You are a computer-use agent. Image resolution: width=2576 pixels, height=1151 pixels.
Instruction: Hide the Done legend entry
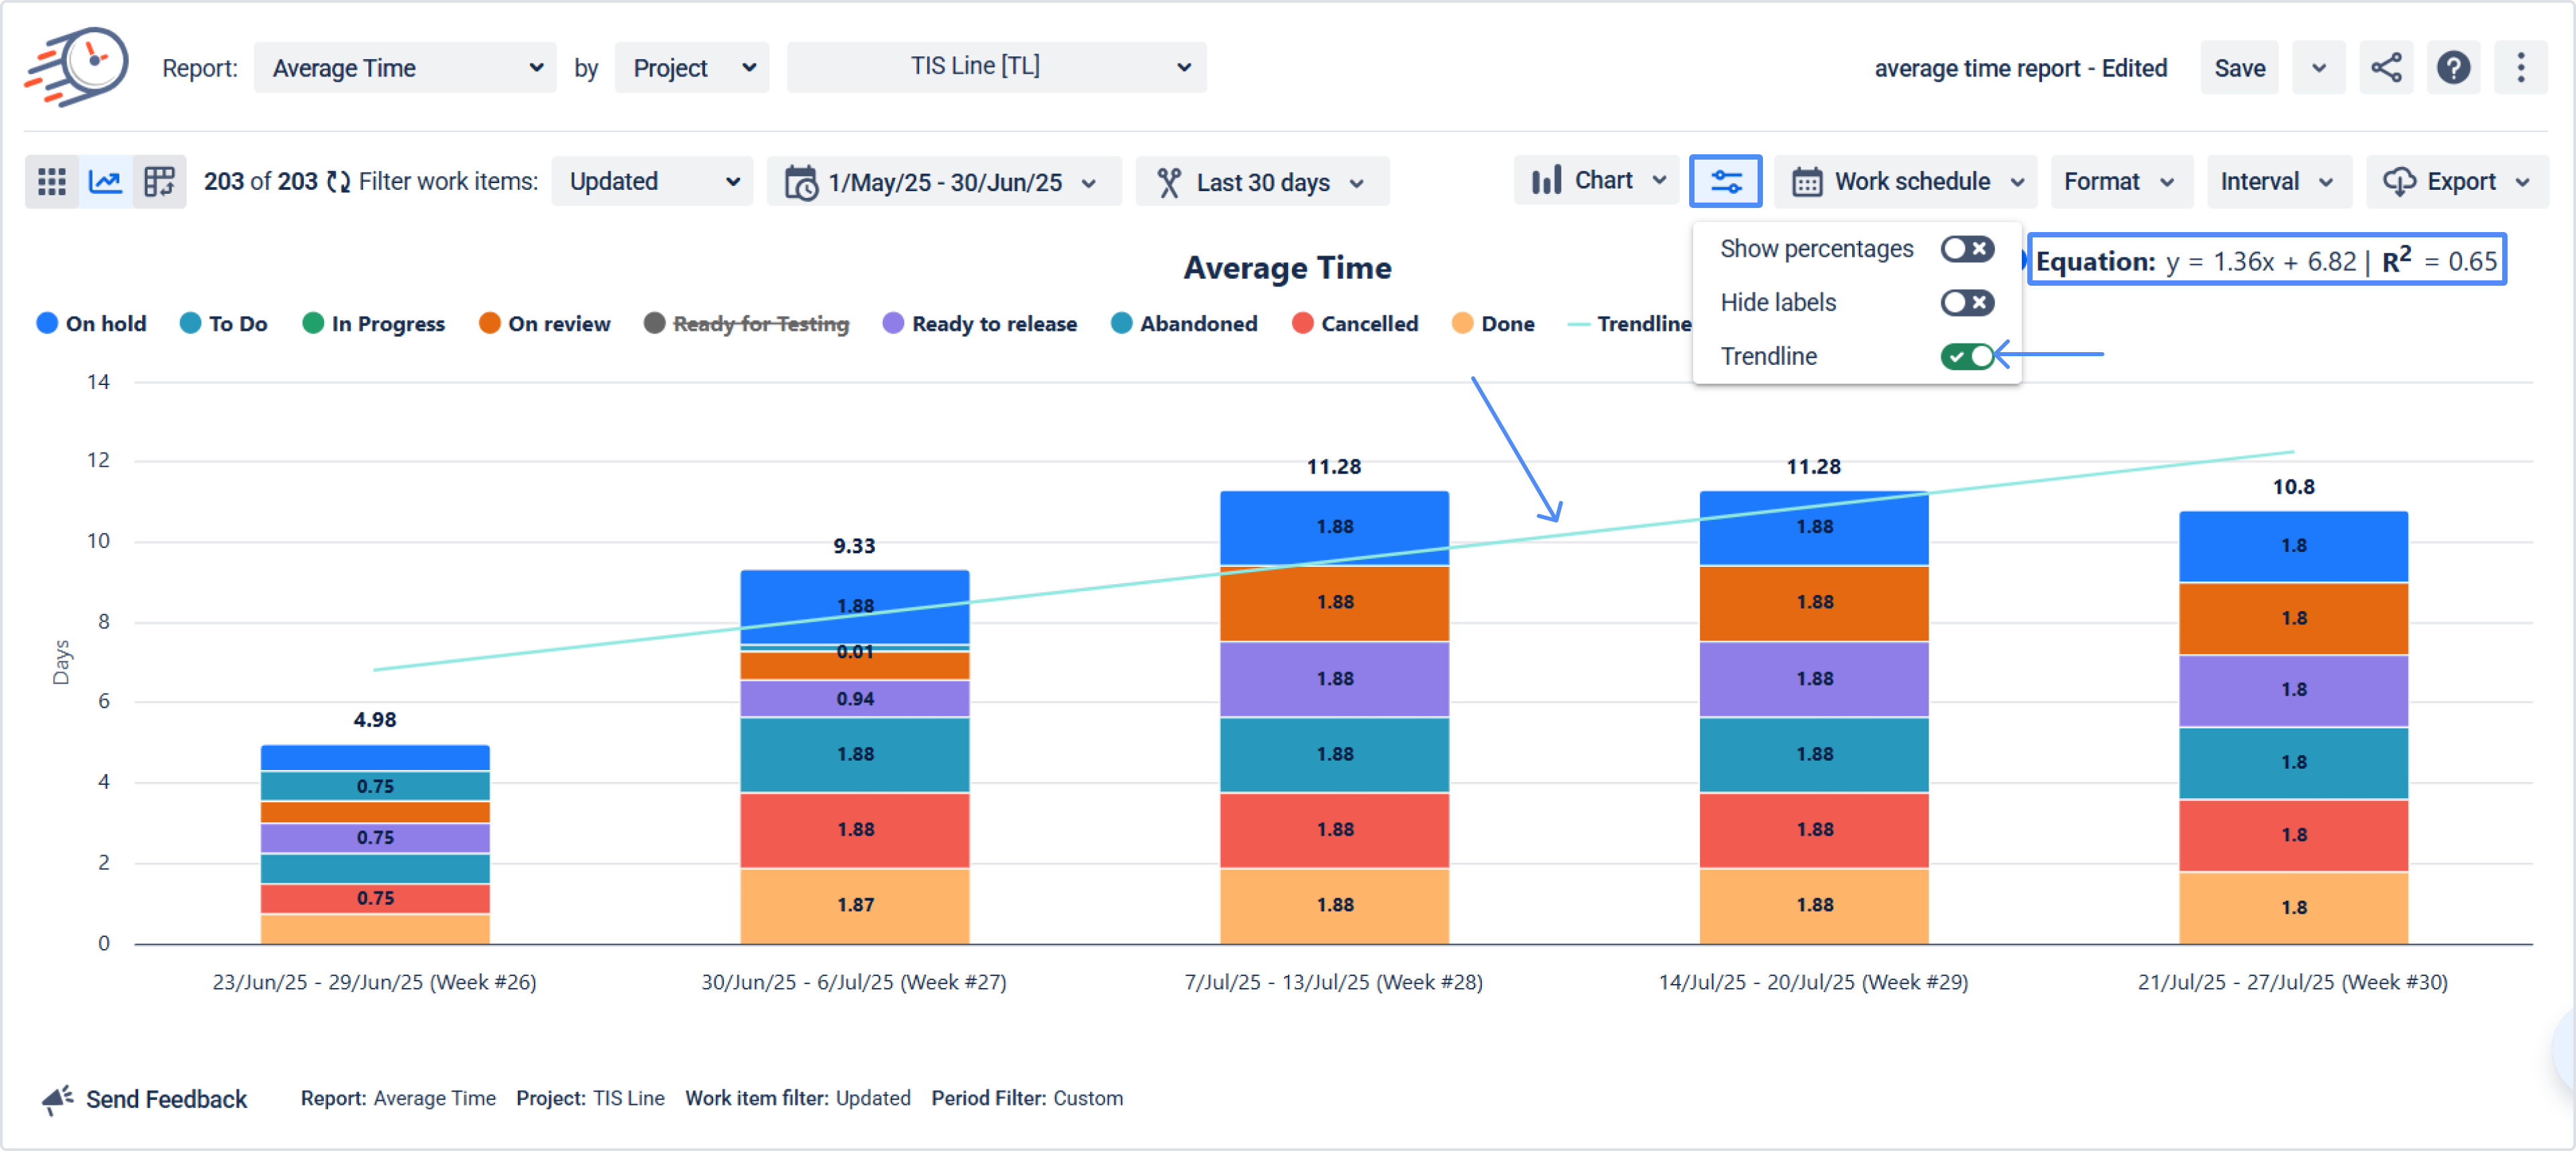1493,323
